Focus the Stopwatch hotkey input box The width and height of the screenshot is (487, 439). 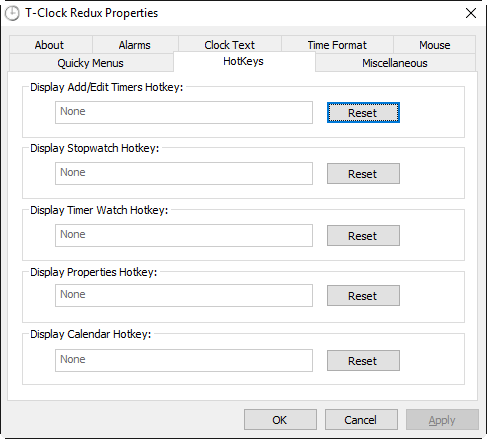pyautogui.click(x=184, y=173)
